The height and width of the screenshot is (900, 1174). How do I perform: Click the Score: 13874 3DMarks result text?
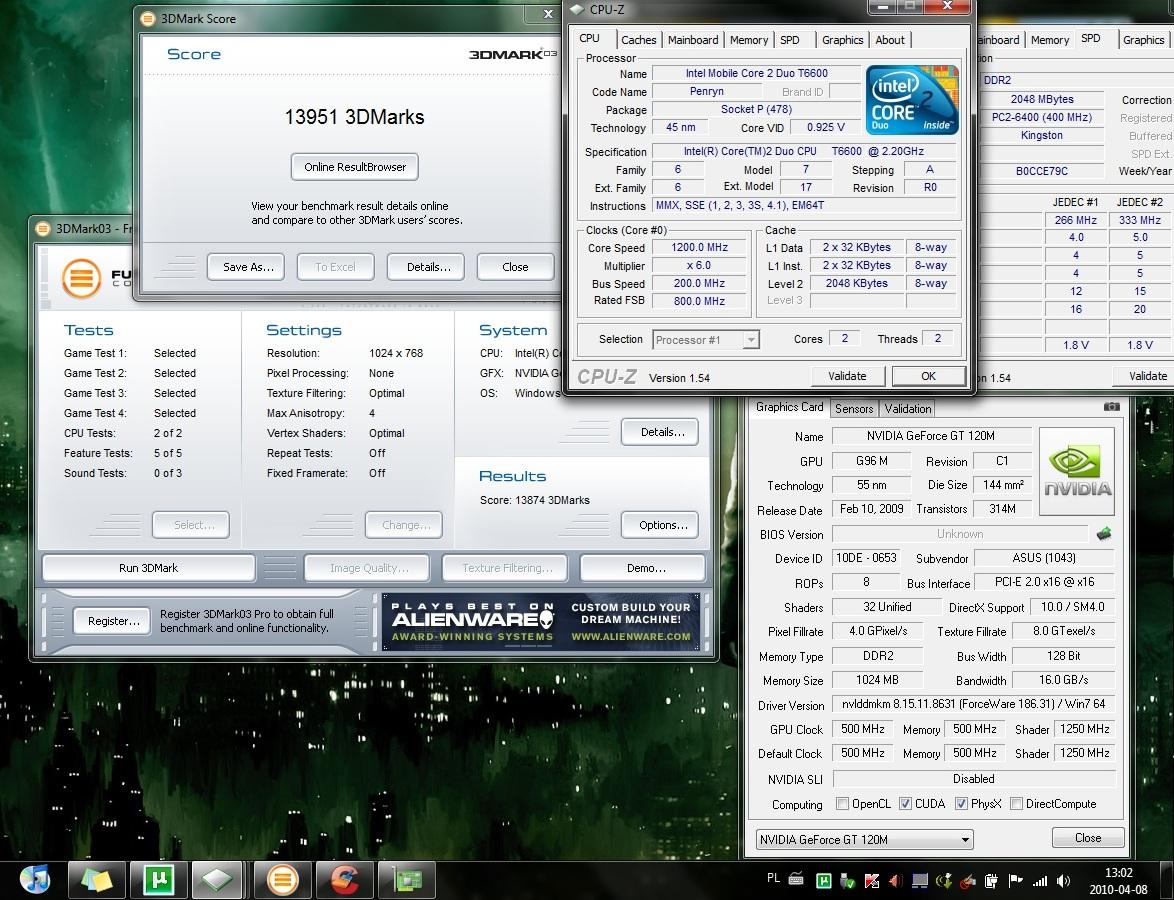click(535, 500)
